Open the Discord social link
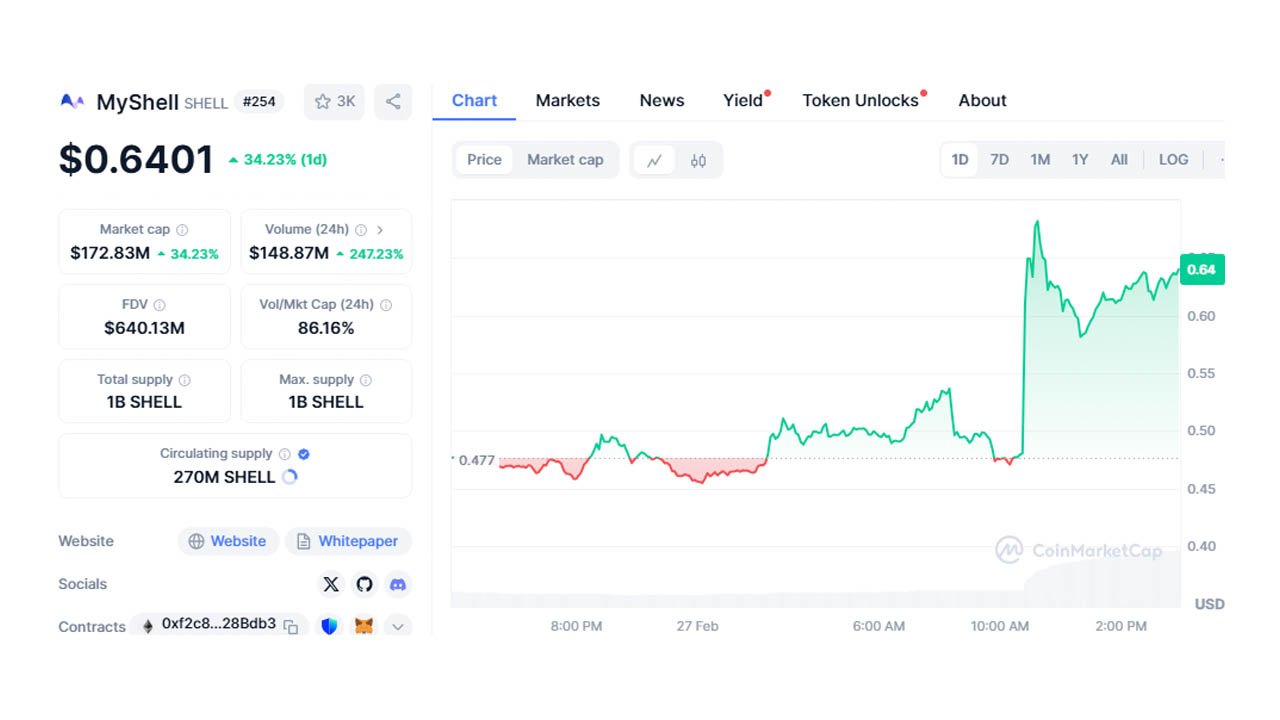 point(397,584)
